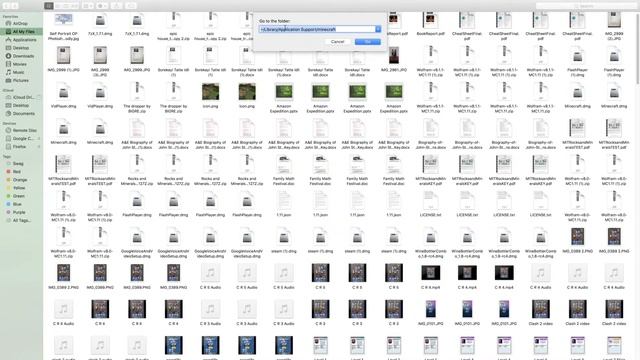Select the Google C... device

[x=21, y=139]
